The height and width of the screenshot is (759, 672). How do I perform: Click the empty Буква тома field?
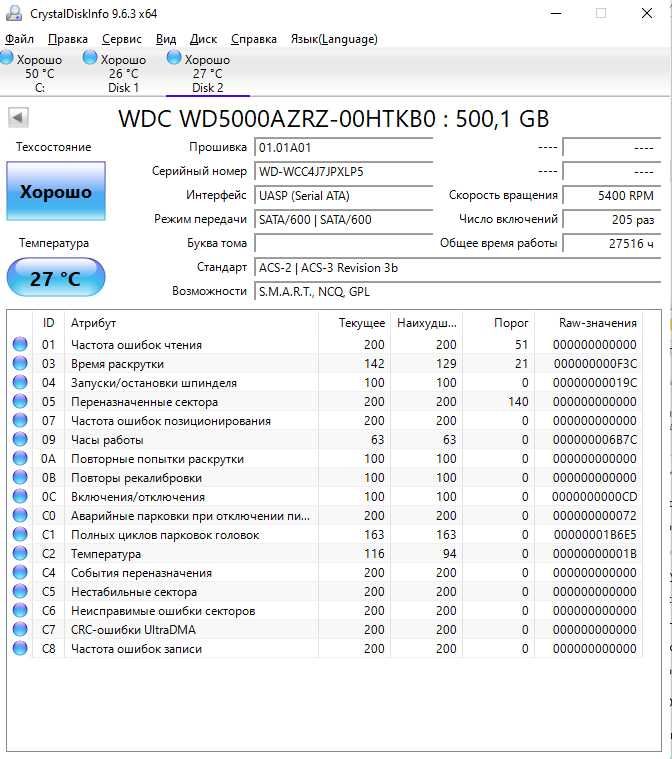point(343,243)
